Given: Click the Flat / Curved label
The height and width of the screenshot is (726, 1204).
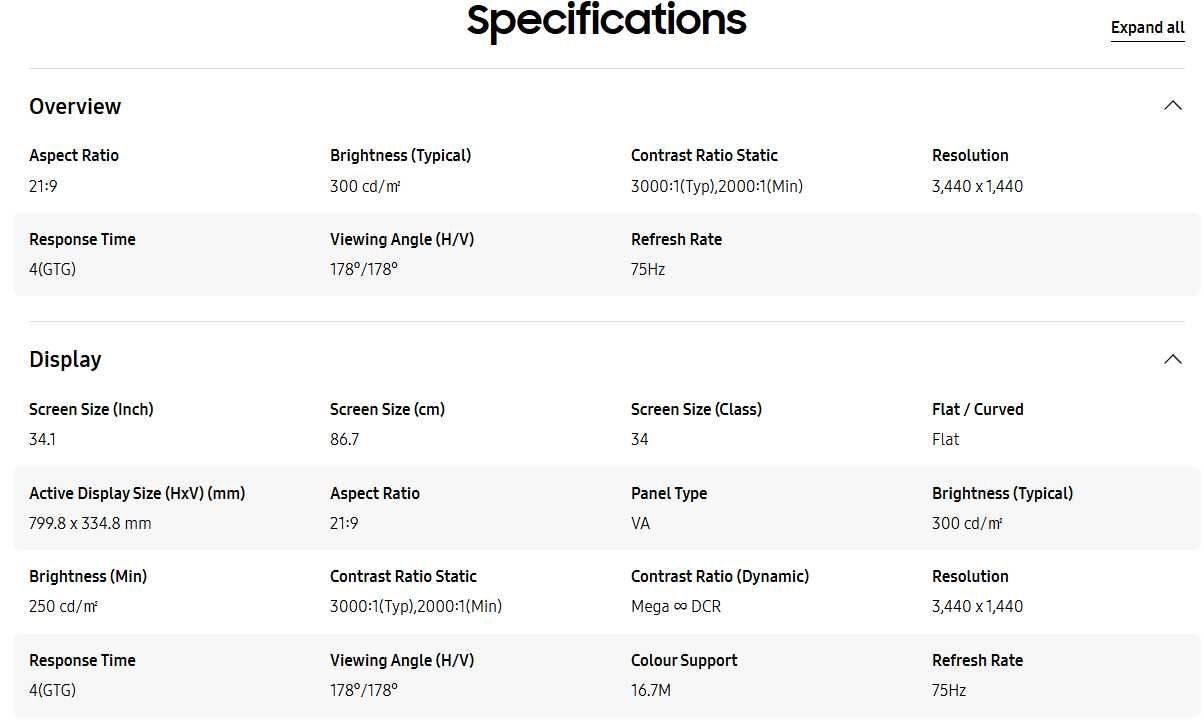Looking at the screenshot, I should [978, 409].
